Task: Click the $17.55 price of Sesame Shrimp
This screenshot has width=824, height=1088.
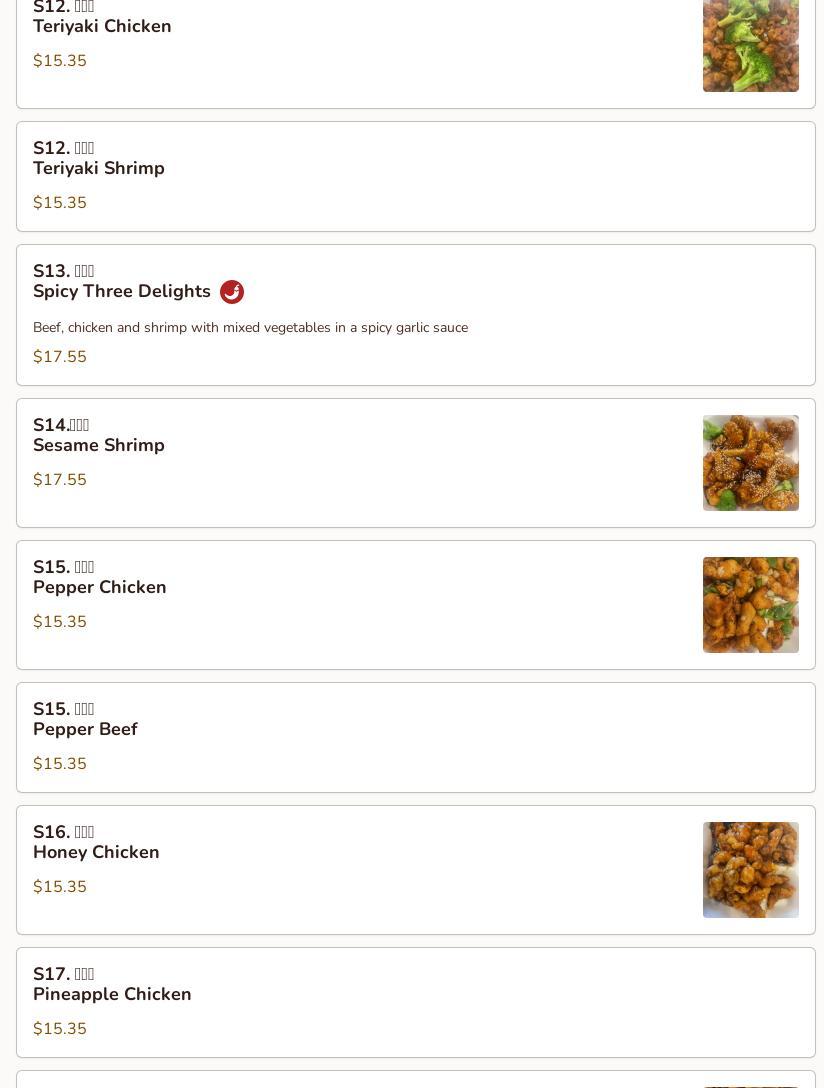Action: tap(60, 479)
